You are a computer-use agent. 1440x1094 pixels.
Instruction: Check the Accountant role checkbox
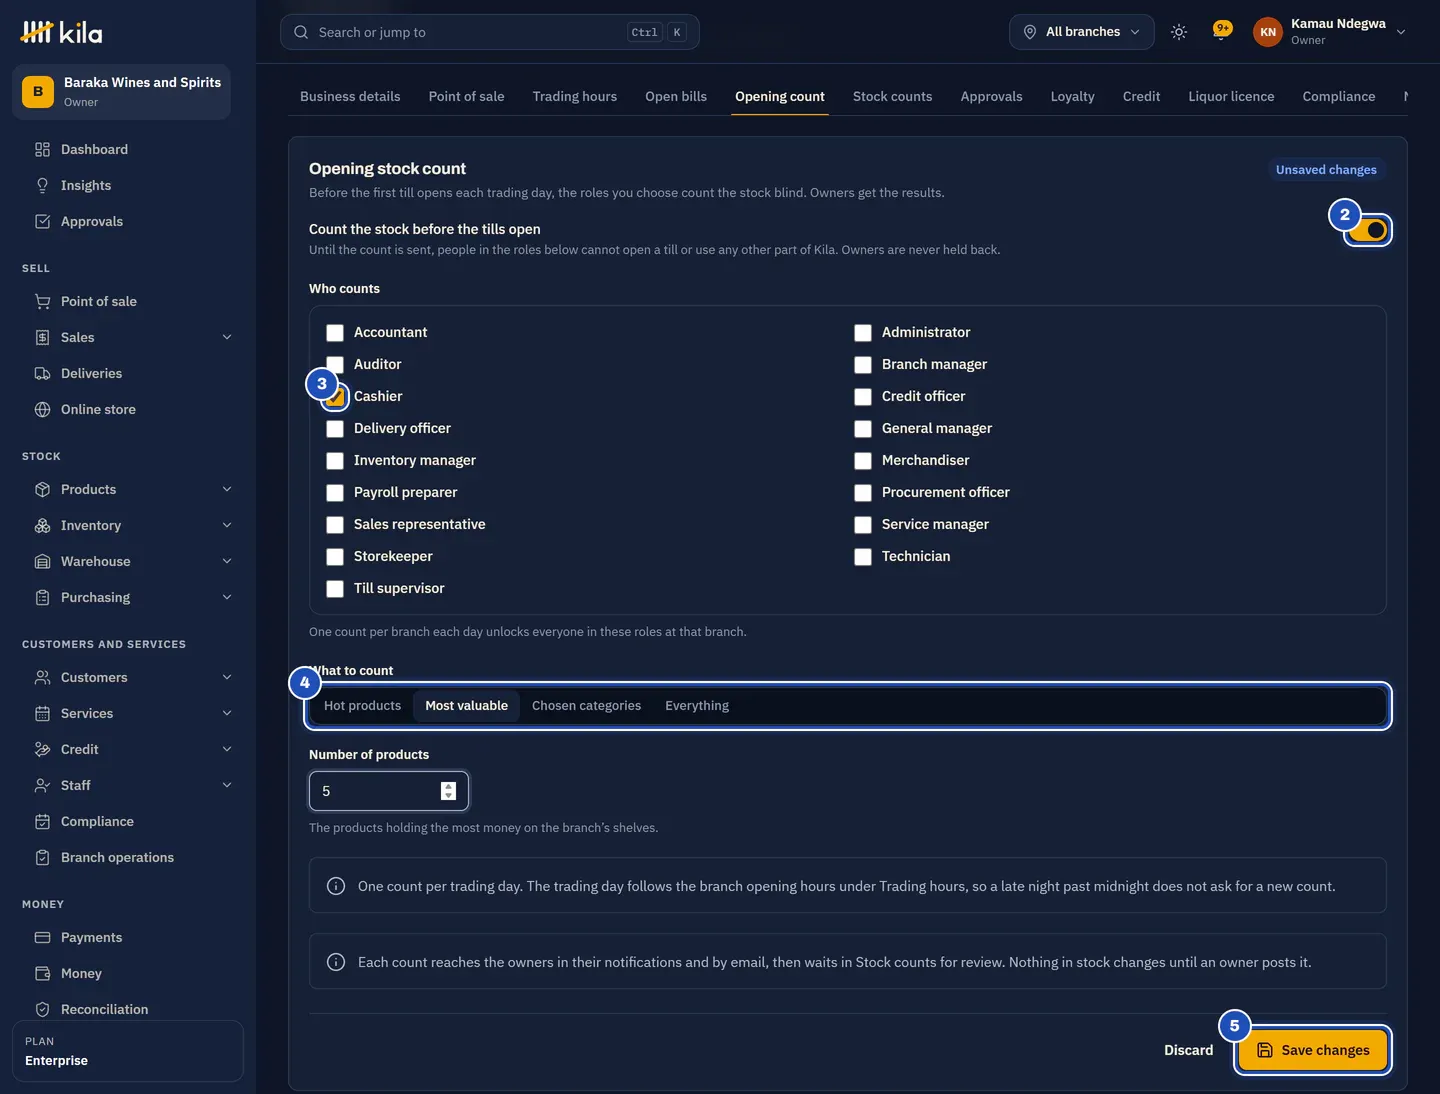[x=335, y=333]
